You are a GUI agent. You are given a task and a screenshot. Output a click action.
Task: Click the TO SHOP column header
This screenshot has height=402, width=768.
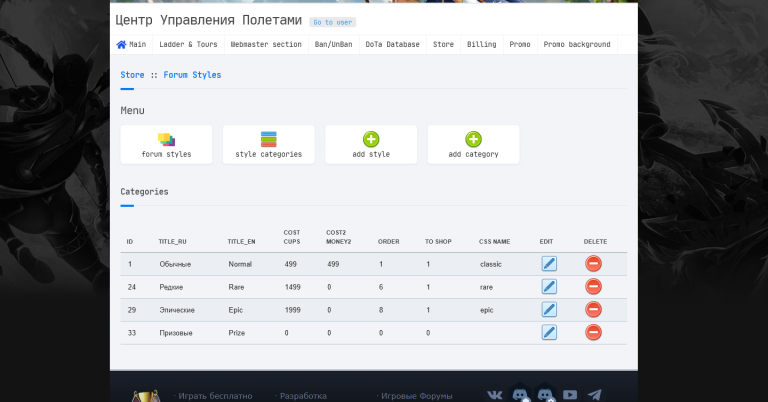(438, 241)
